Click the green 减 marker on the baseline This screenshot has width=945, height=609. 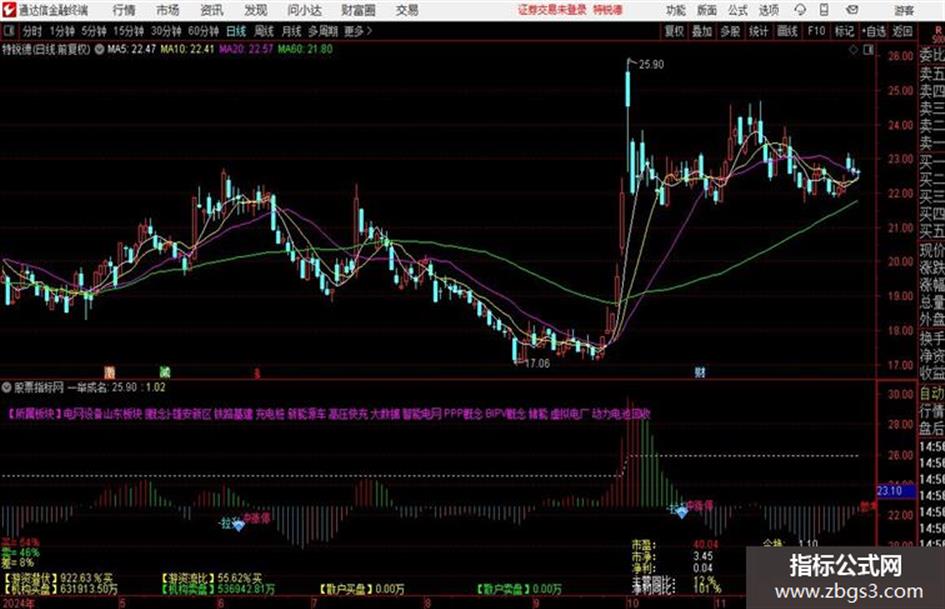165,372
